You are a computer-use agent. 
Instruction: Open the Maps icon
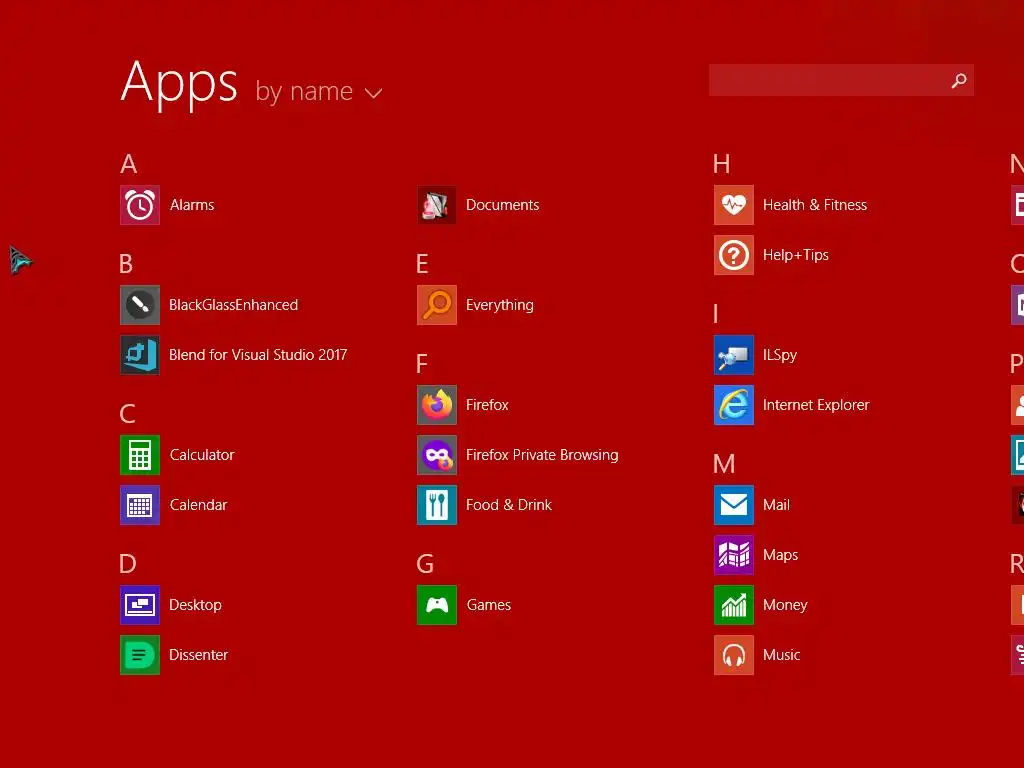coord(734,555)
